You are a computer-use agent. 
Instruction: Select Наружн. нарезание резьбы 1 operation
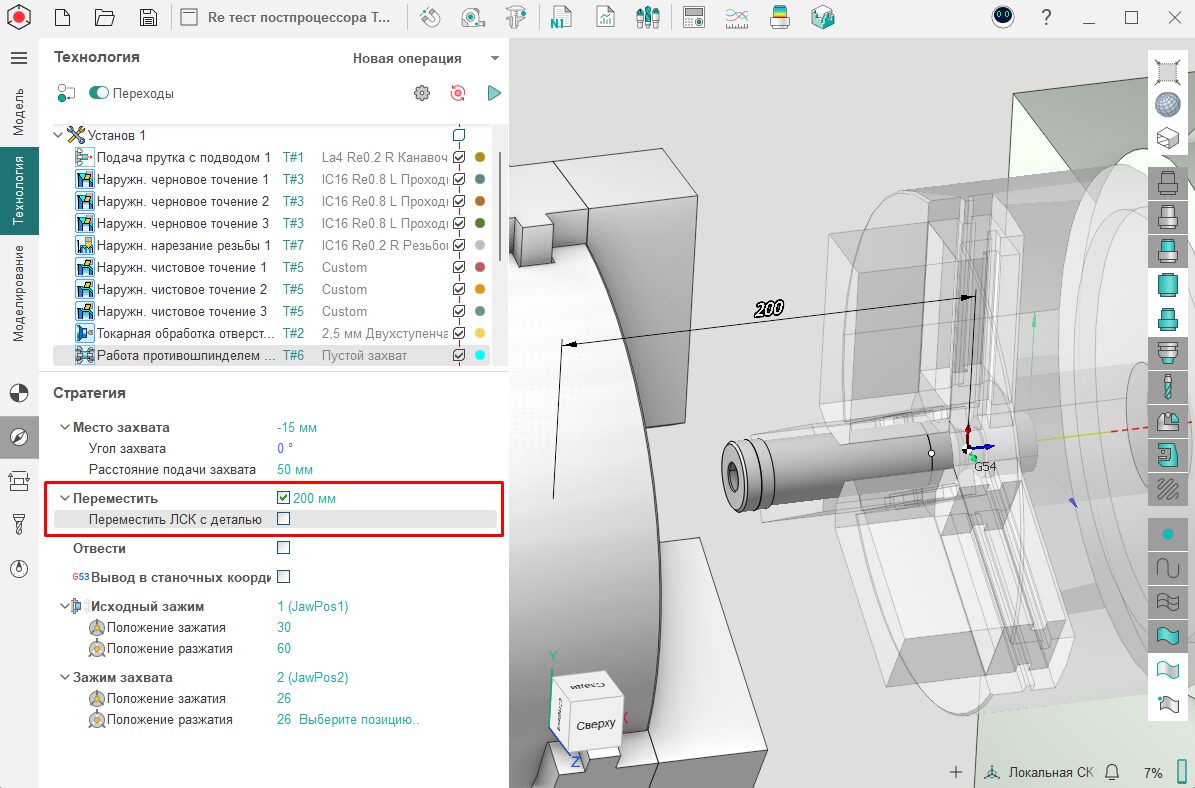183,245
